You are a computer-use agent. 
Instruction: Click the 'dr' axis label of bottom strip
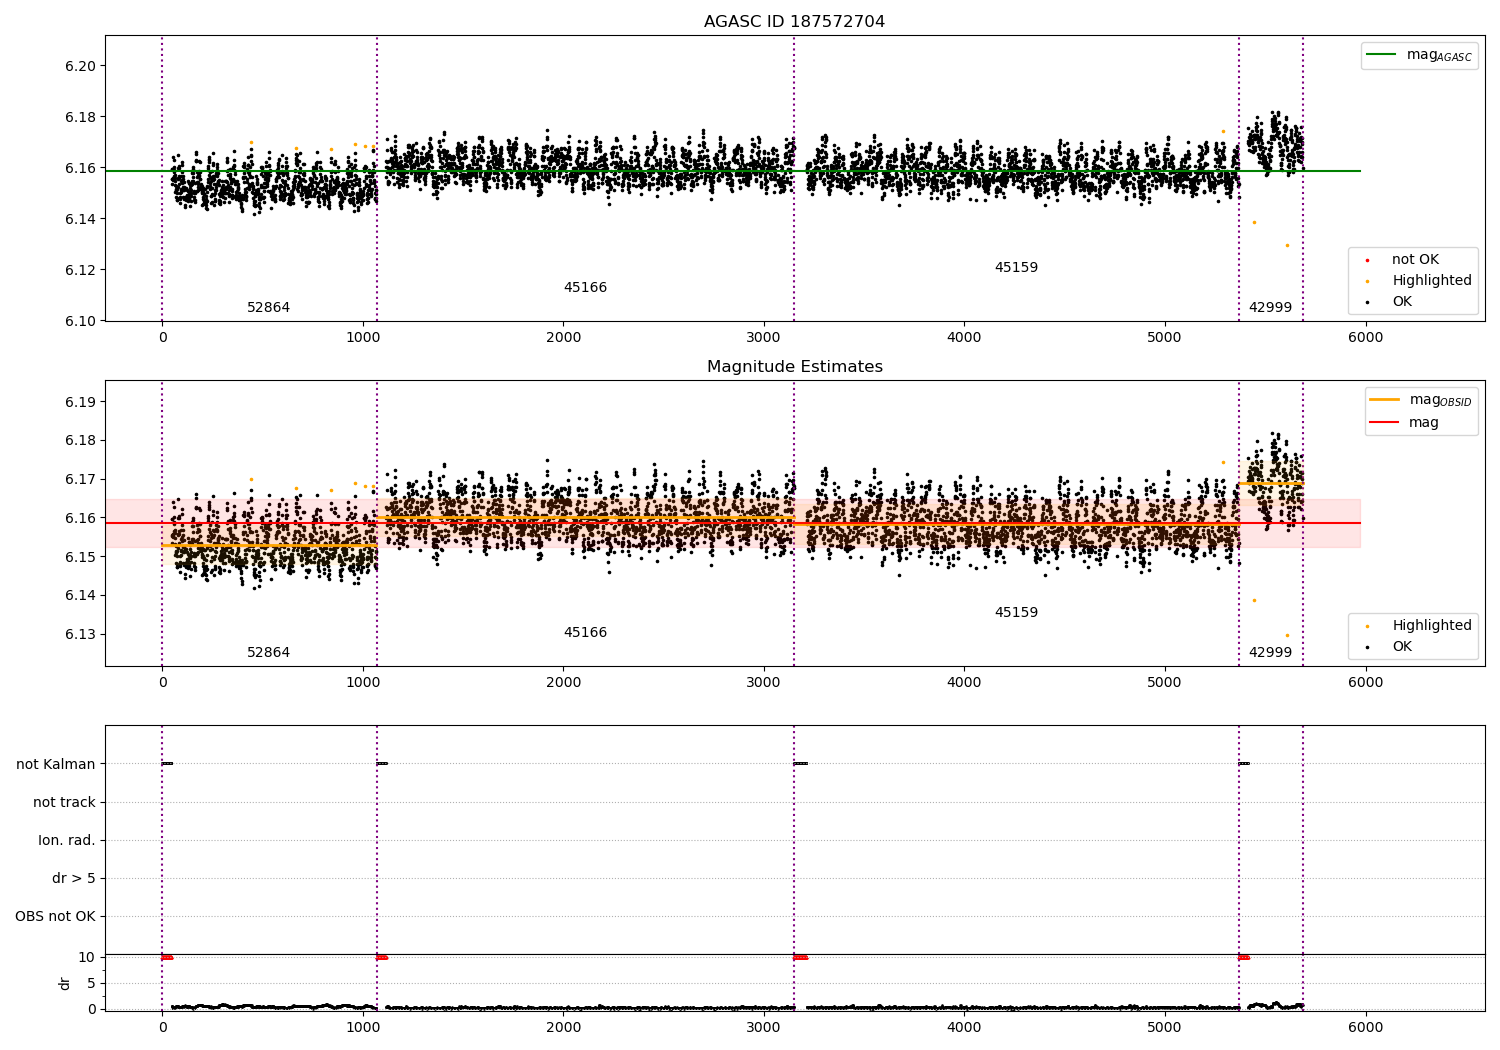pos(65,983)
